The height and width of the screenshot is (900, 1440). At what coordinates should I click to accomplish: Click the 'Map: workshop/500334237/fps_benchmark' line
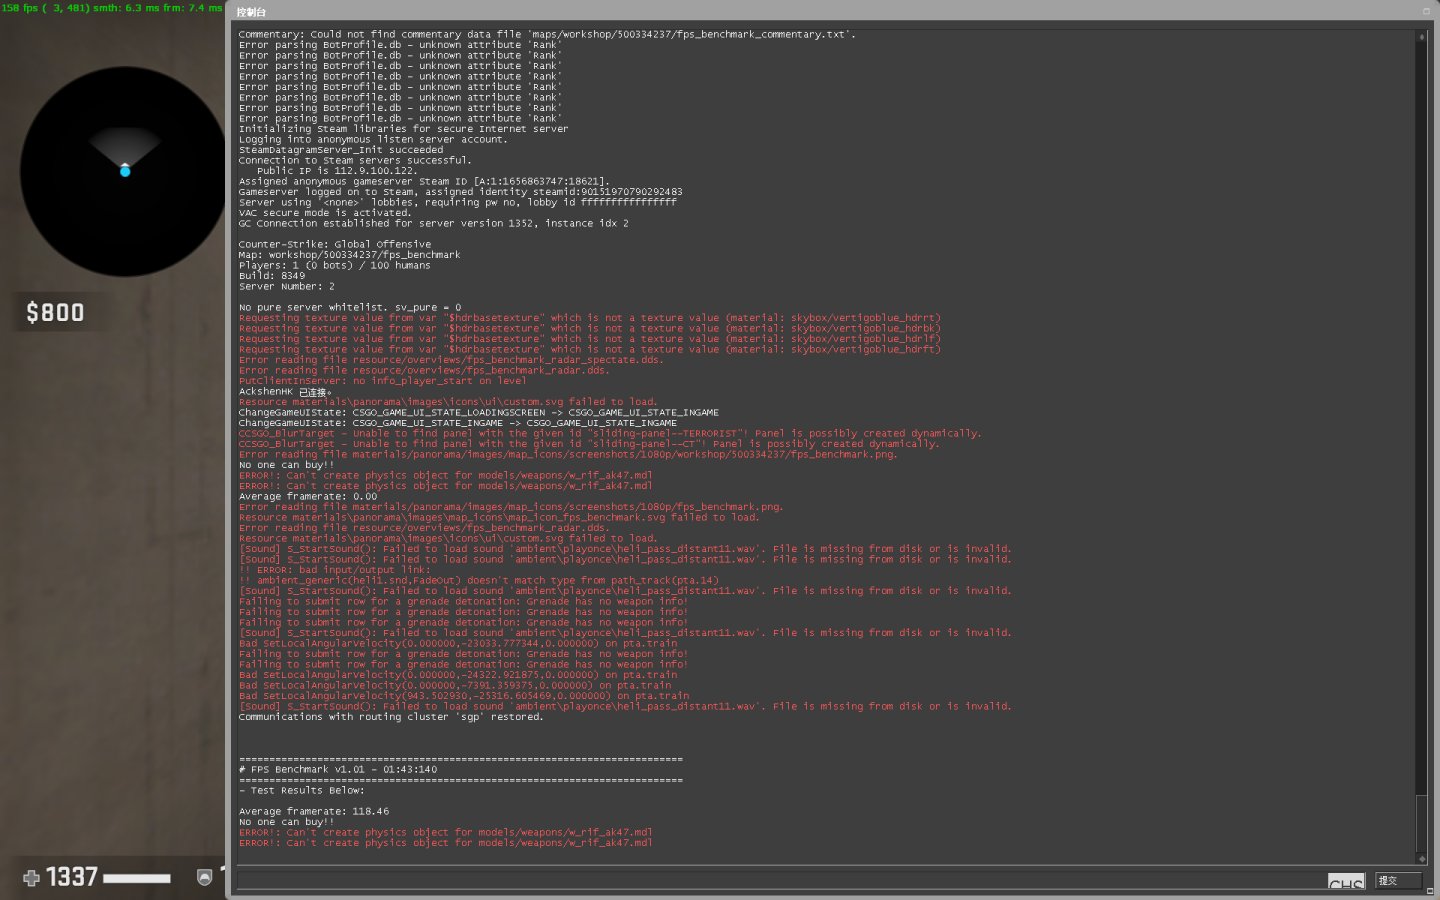tap(350, 255)
